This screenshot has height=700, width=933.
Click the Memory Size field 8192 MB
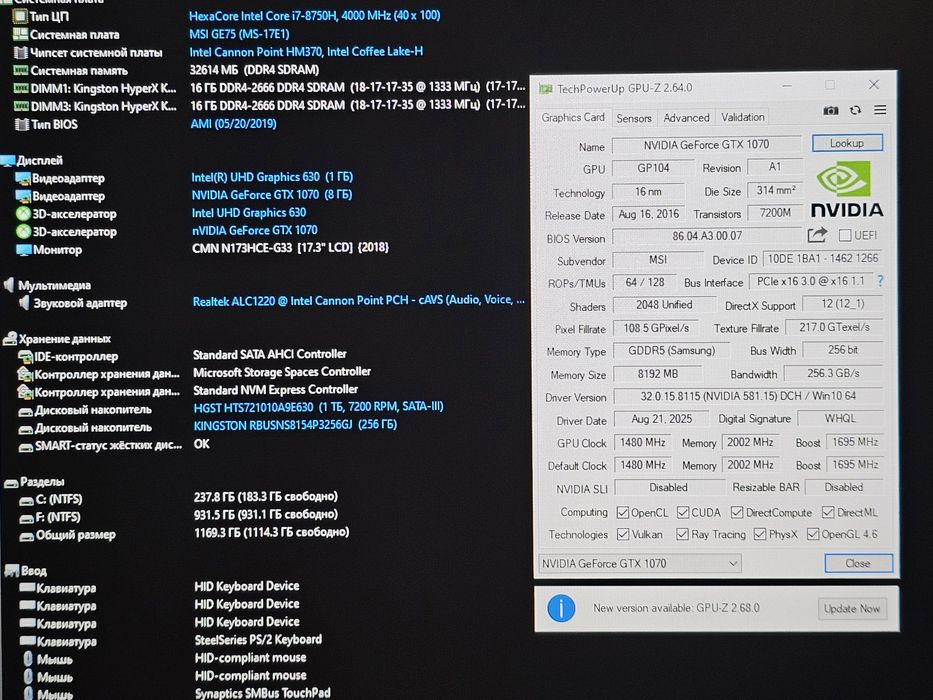(x=658, y=374)
